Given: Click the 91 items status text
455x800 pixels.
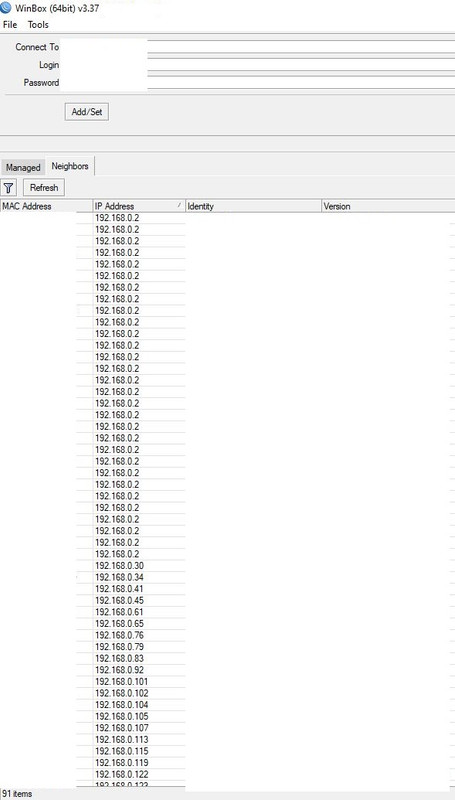Looking at the screenshot, I should (x=17, y=794).
